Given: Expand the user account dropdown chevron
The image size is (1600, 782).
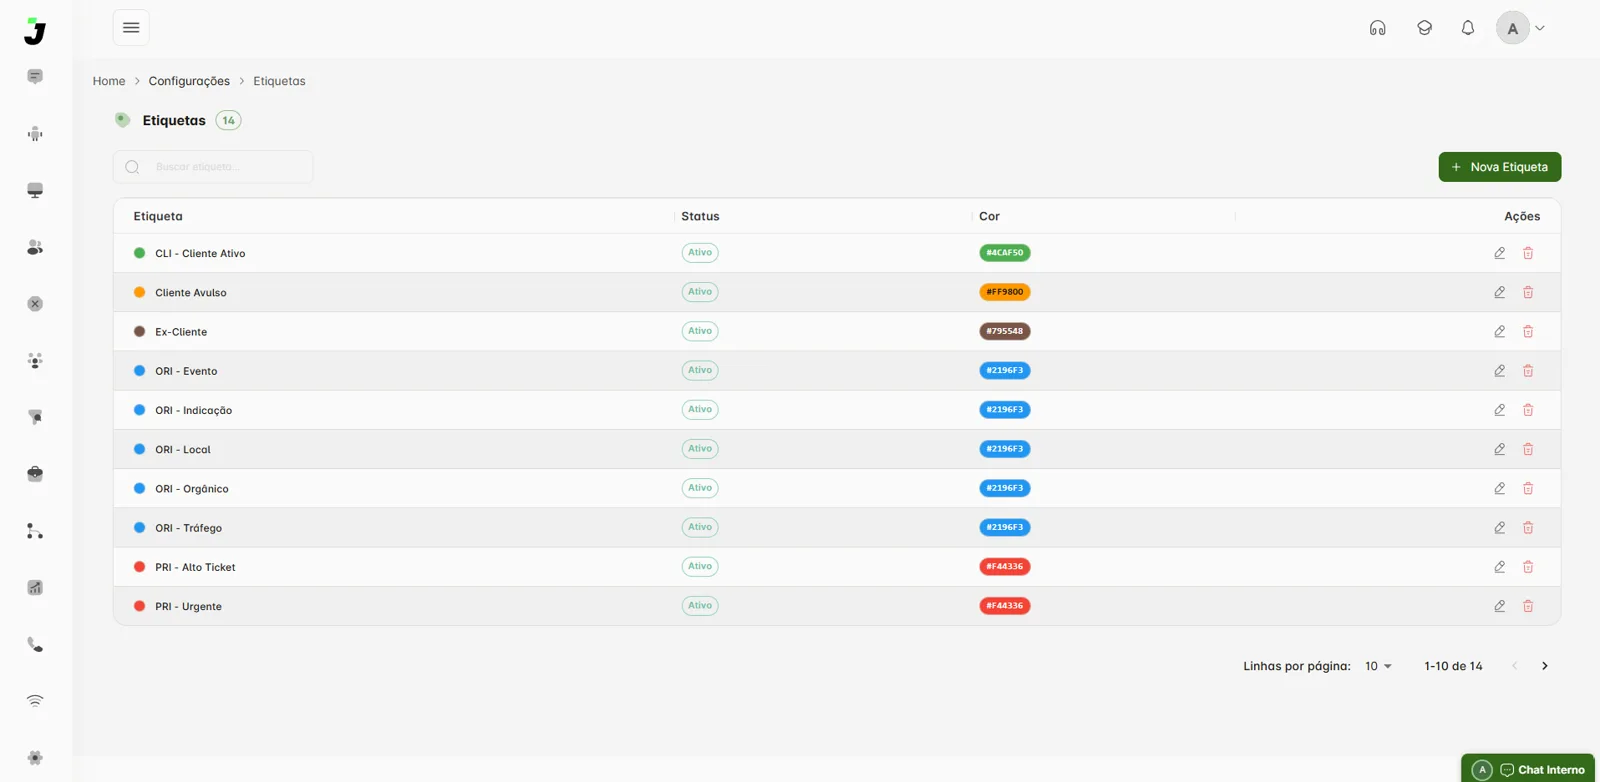Looking at the screenshot, I should coord(1540,28).
